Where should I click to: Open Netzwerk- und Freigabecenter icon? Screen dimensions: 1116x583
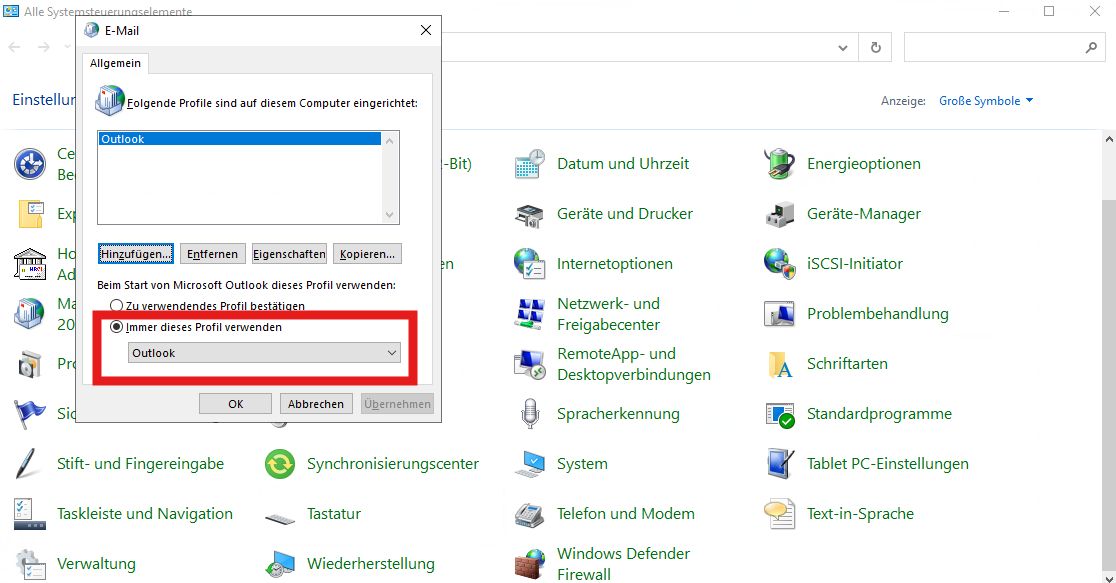[x=530, y=314]
